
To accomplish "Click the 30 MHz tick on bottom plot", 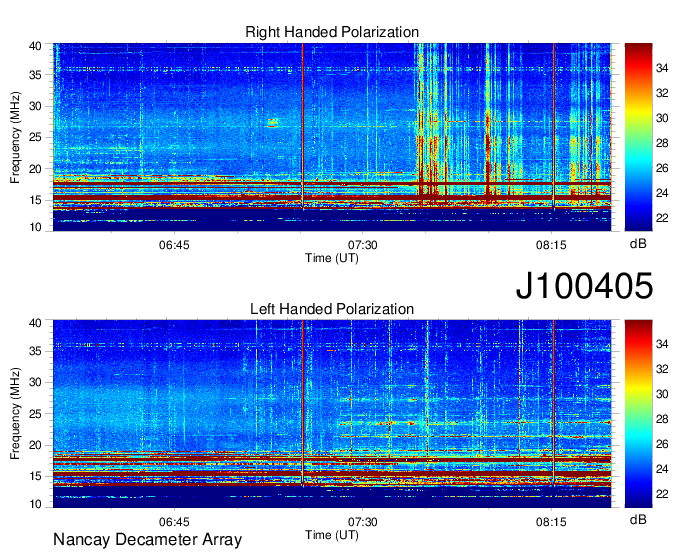I will pos(35,382).
